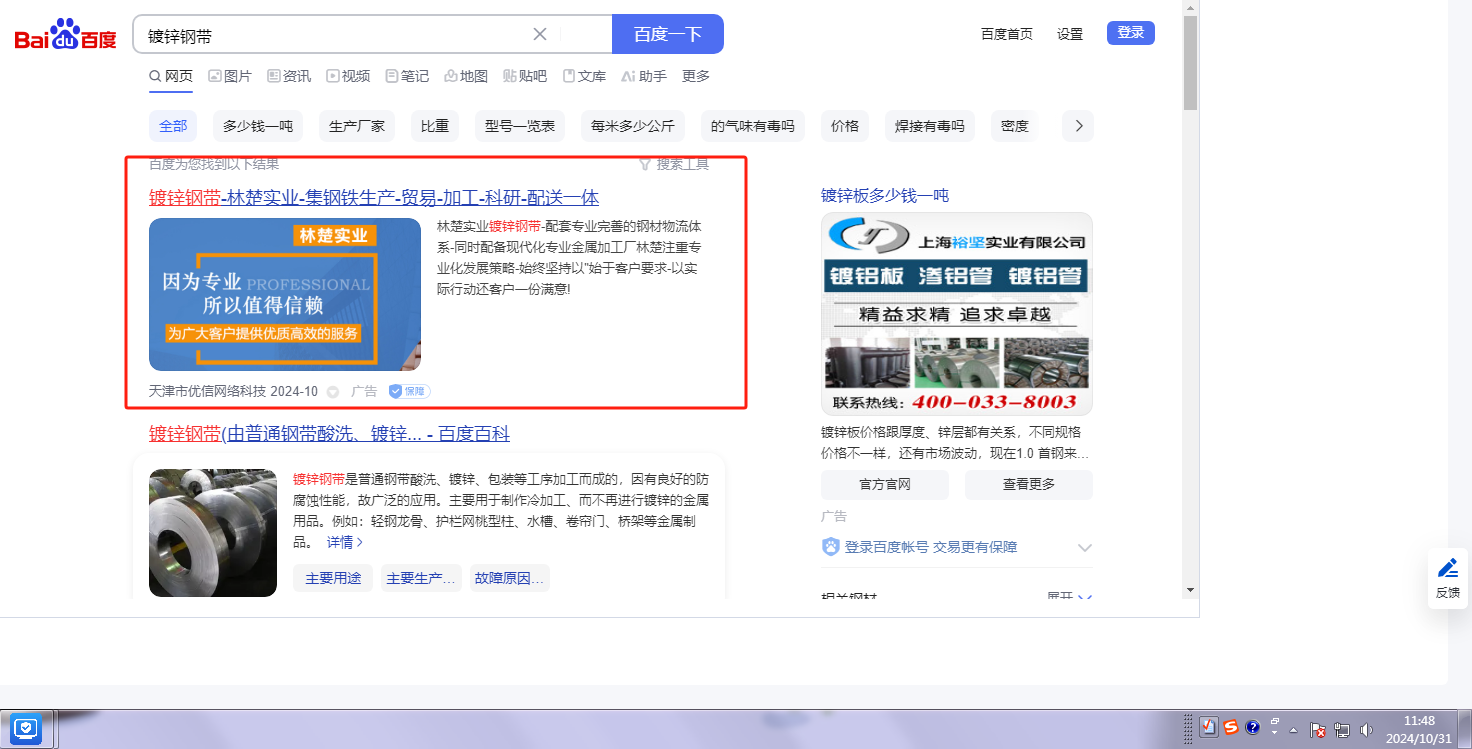This screenshot has width=1472, height=749.
Task: Select the 生产厂家 filter chip
Action: pos(357,126)
